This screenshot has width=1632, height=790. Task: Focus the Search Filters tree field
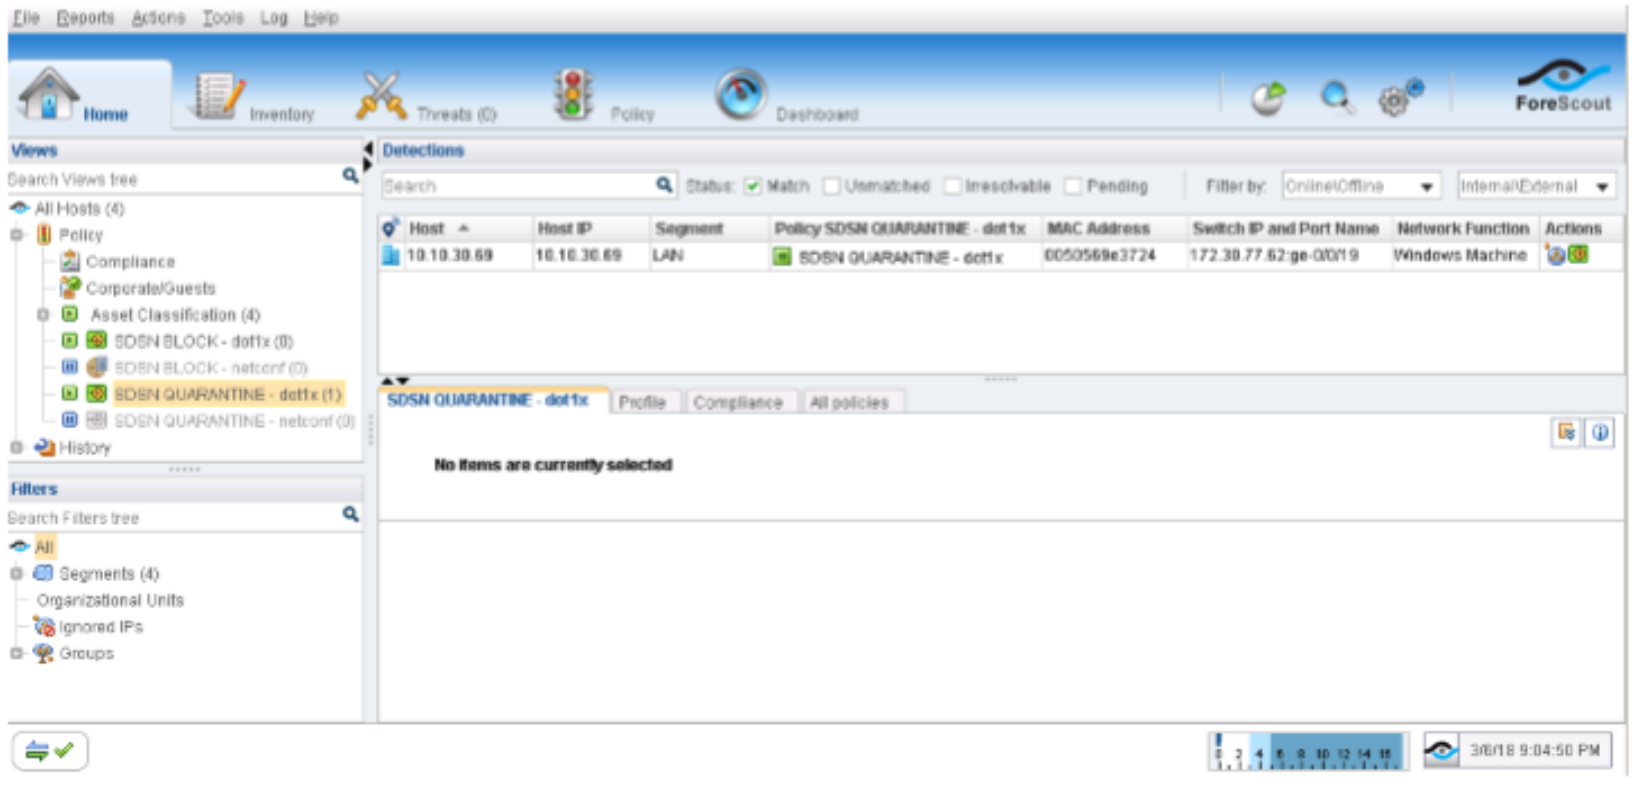173,518
